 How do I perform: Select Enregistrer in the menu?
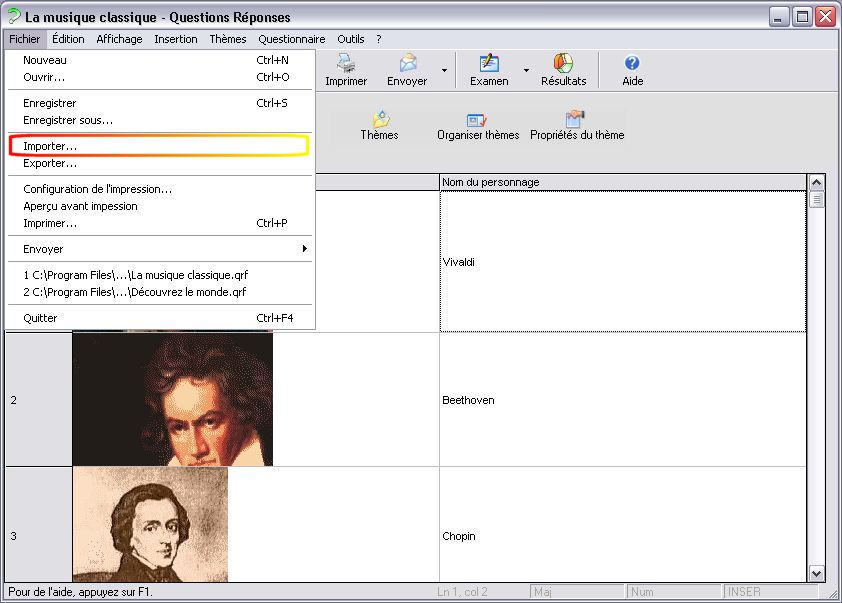[159, 103]
